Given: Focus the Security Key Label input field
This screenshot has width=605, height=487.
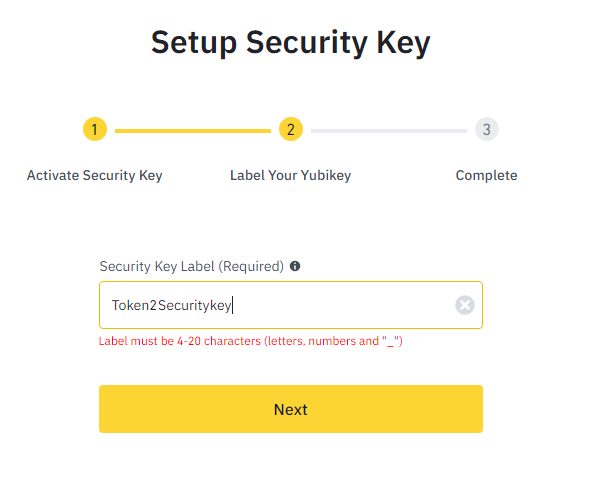Looking at the screenshot, I should 291,305.
